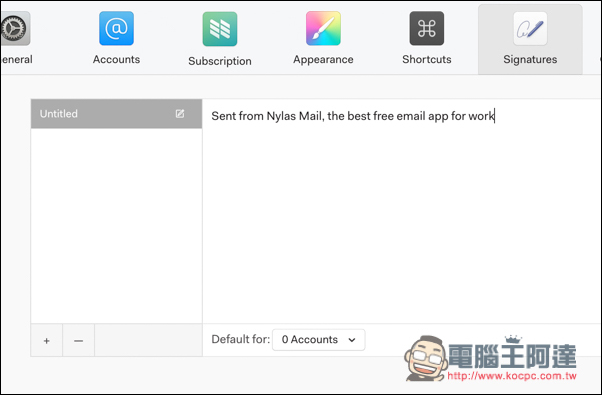Expand the 0 Accounts default dropdown
The height and width of the screenshot is (395, 602).
[318, 340]
